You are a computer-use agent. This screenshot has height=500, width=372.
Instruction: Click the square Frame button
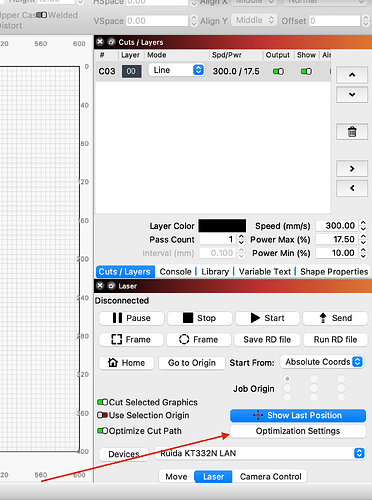point(131,339)
